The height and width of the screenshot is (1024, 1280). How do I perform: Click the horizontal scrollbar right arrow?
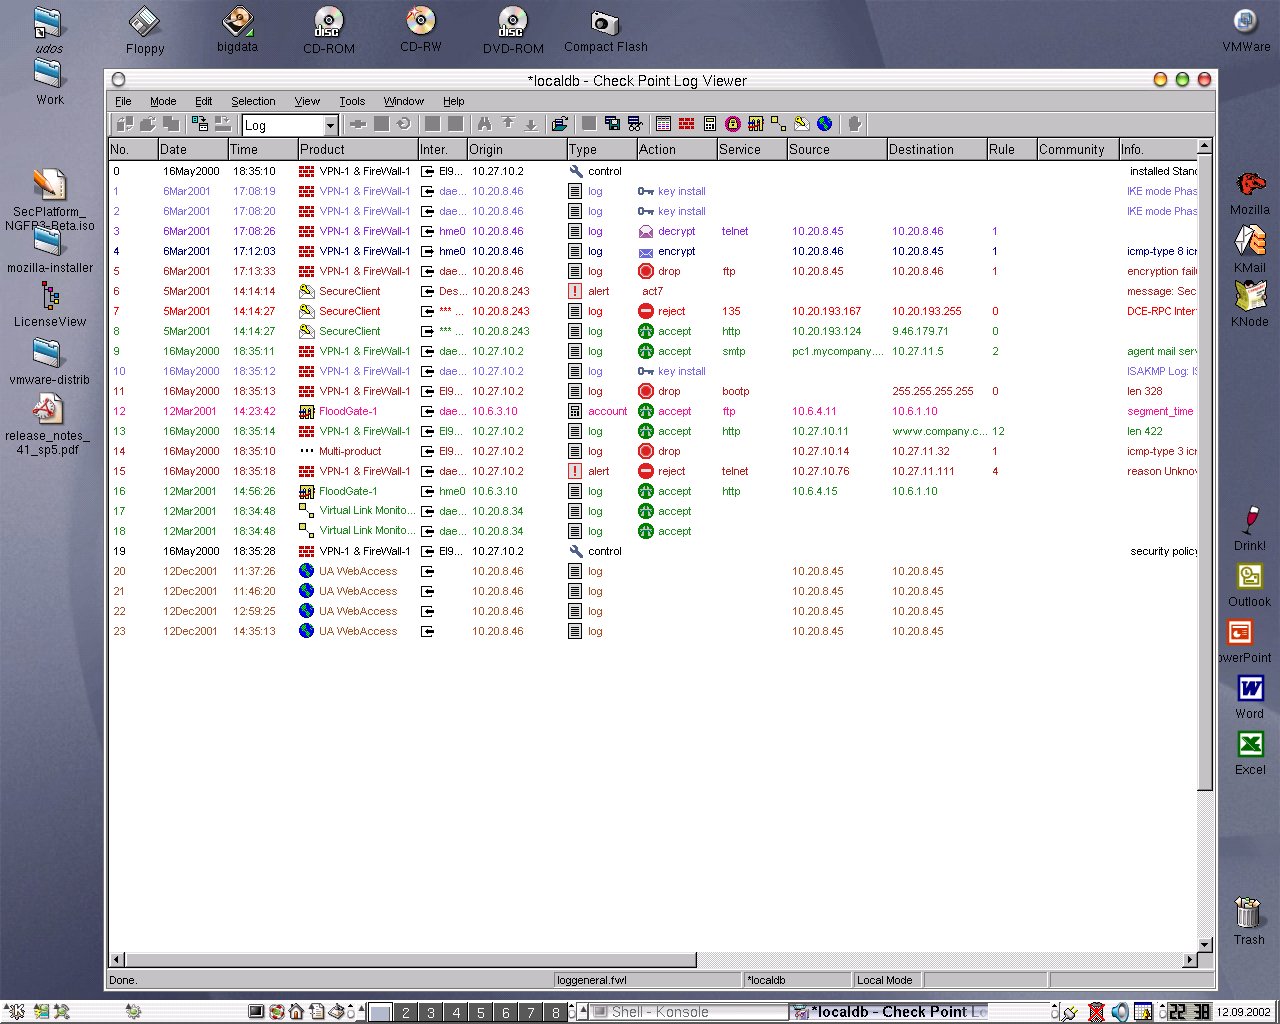[x=1190, y=960]
